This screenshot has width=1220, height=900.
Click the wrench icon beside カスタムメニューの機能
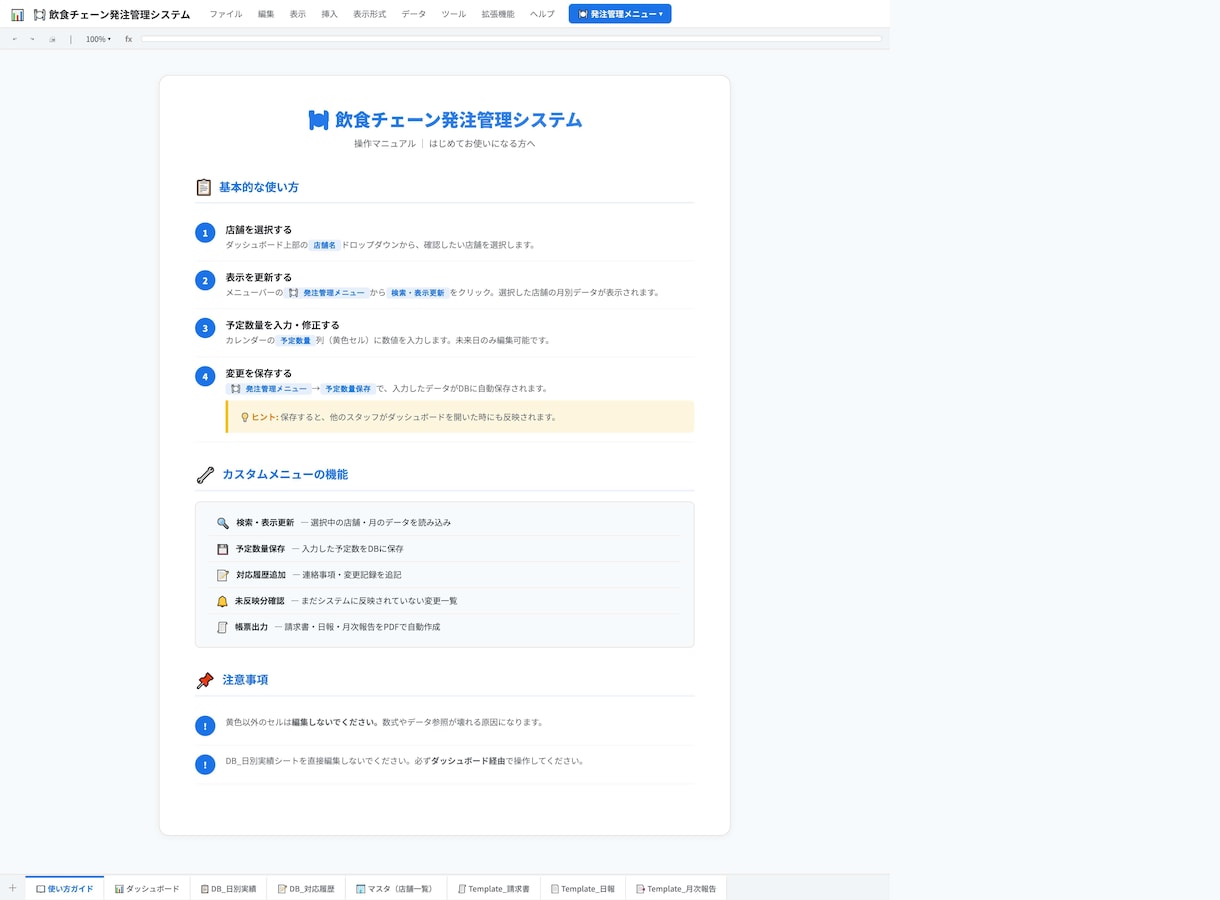[205, 475]
